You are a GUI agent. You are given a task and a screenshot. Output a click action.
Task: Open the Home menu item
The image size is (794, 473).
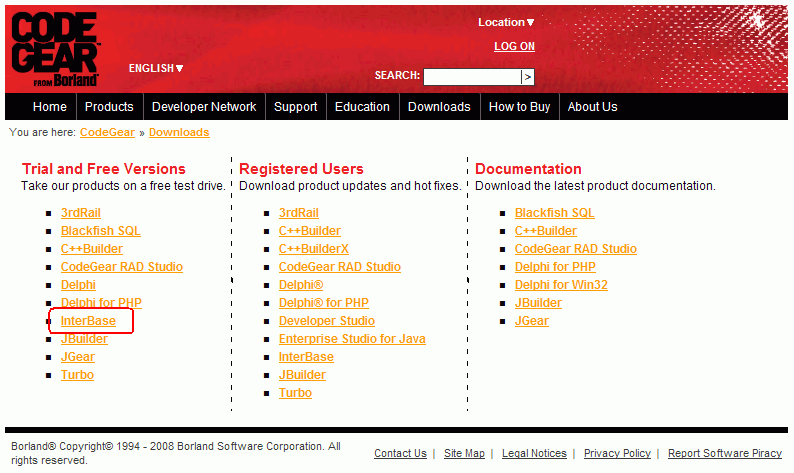pyautogui.click(x=50, y=107)
